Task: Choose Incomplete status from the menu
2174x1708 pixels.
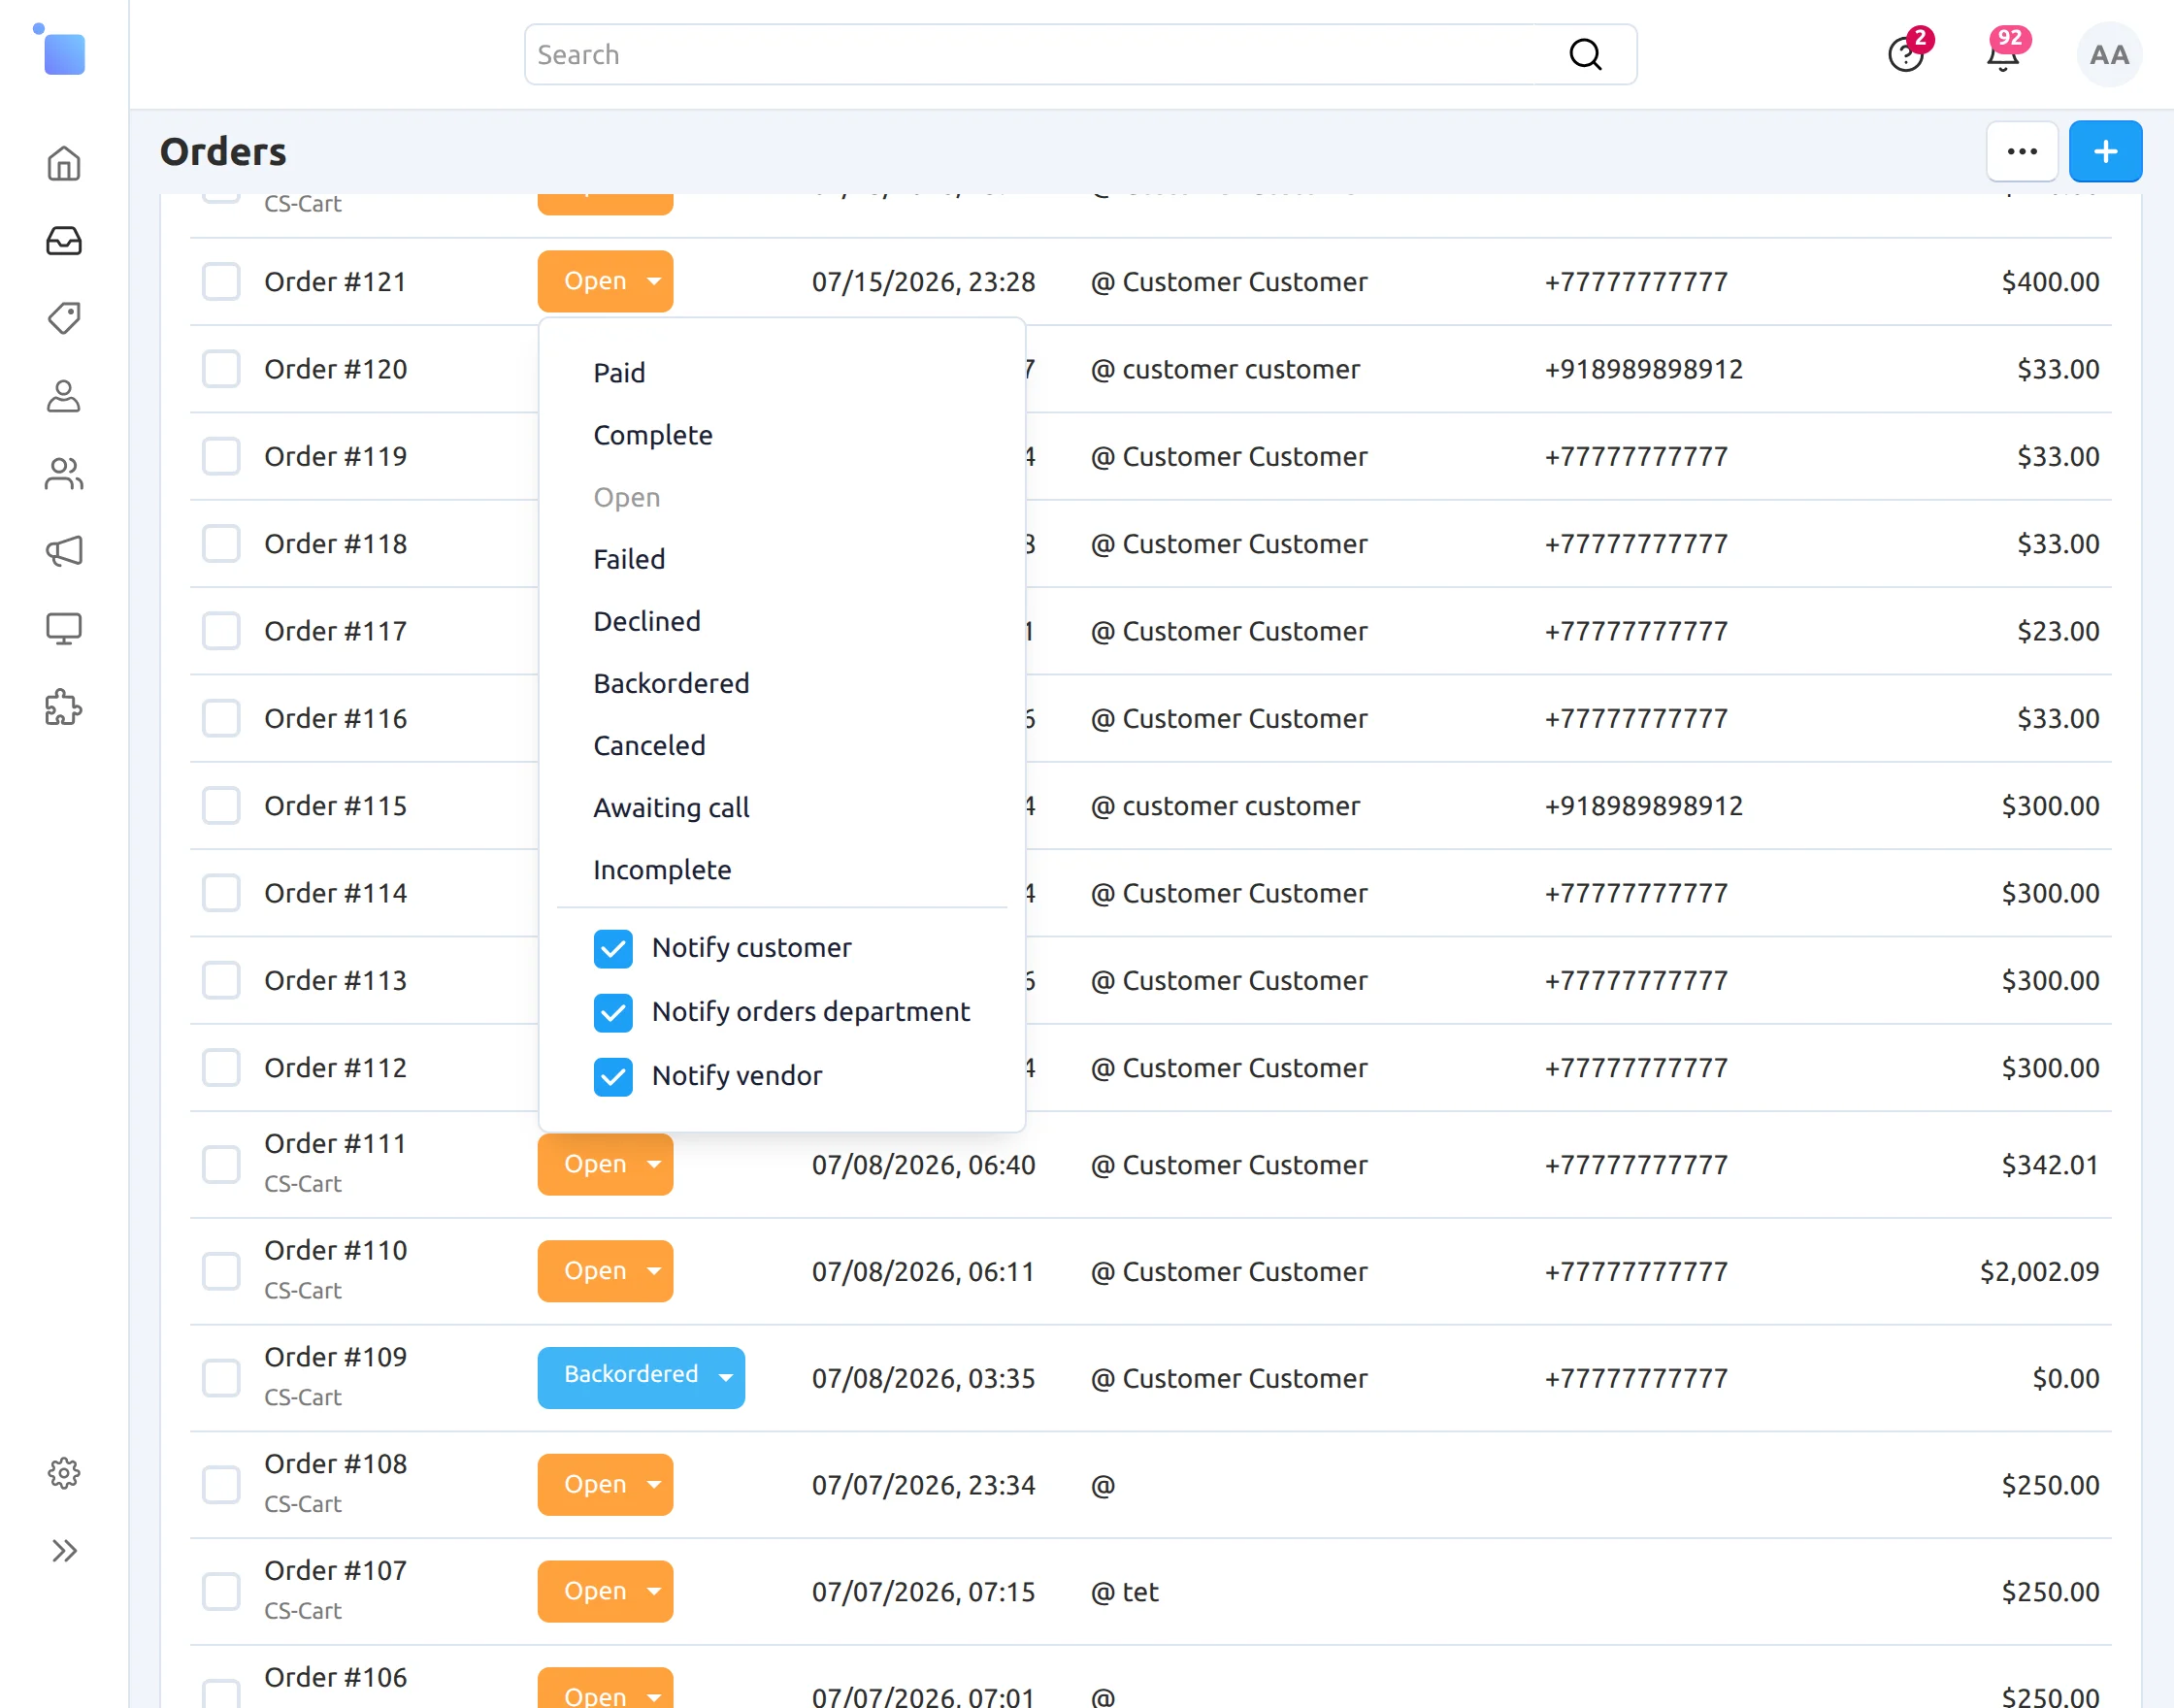Action: click(662, 869)
